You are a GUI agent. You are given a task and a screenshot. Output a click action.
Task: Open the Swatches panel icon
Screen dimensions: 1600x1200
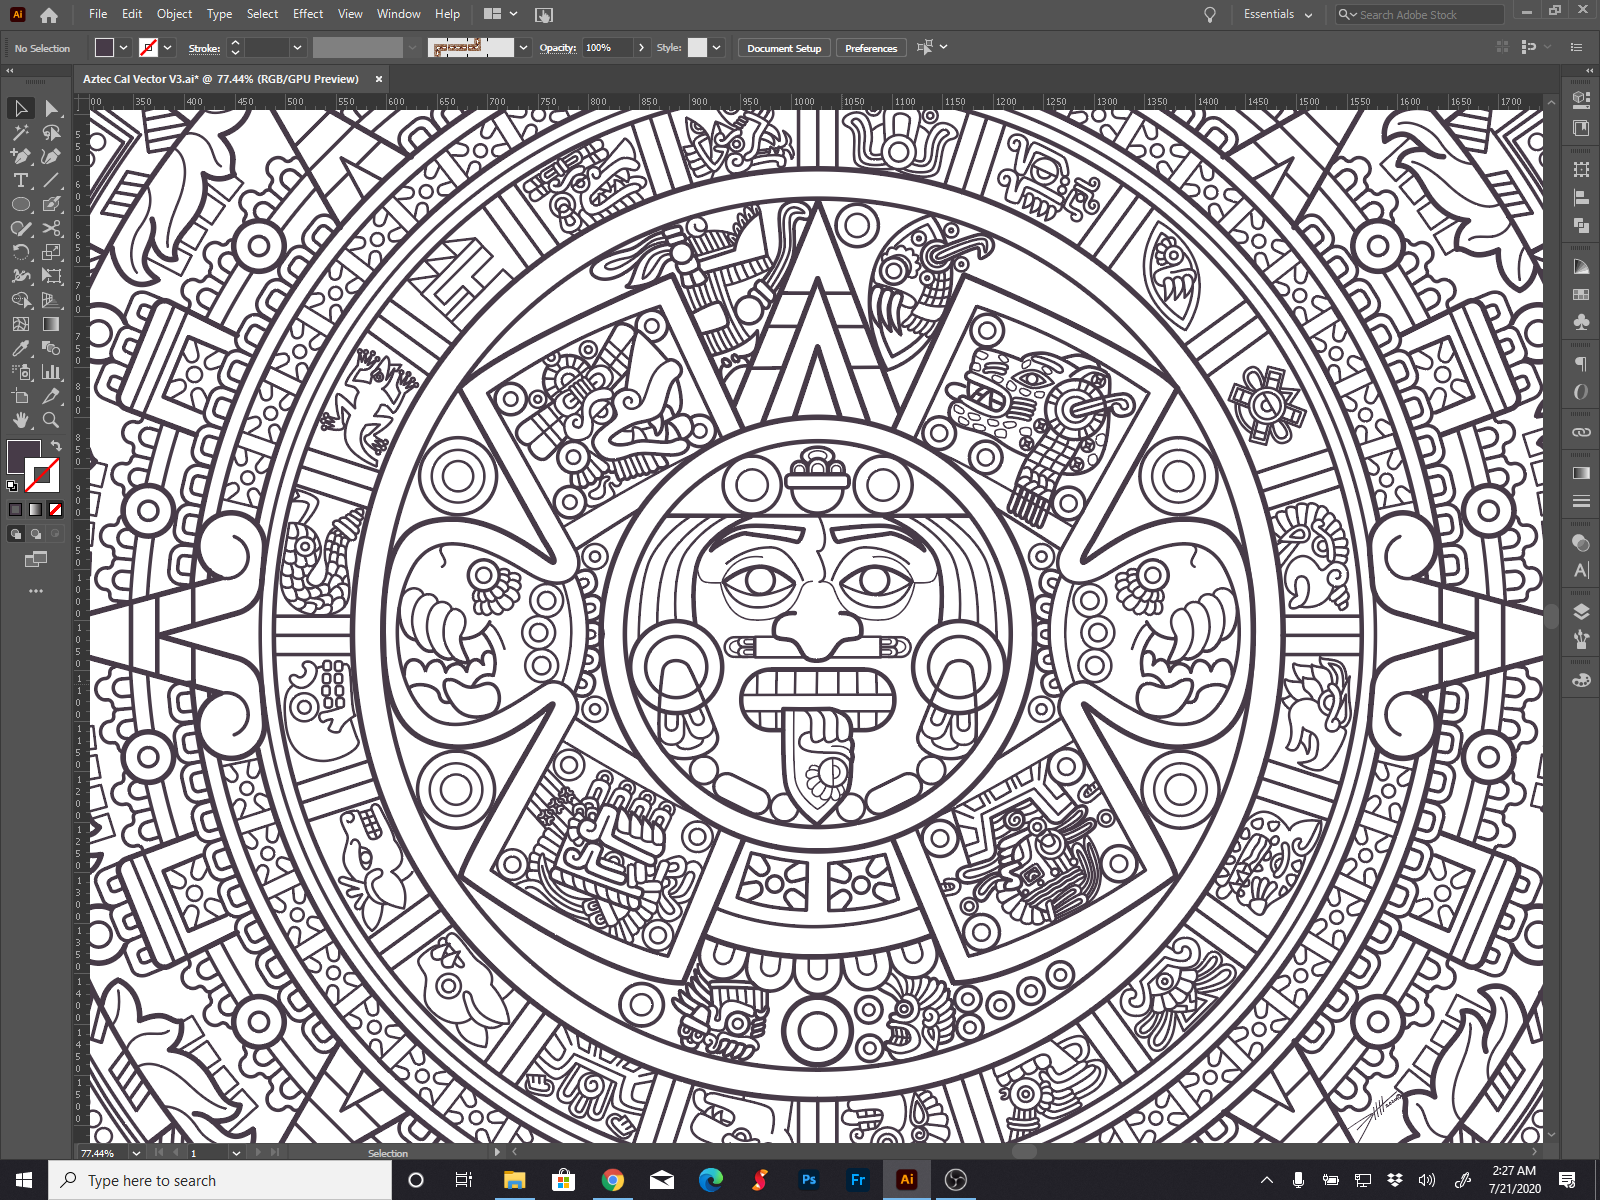(1581, 295)
